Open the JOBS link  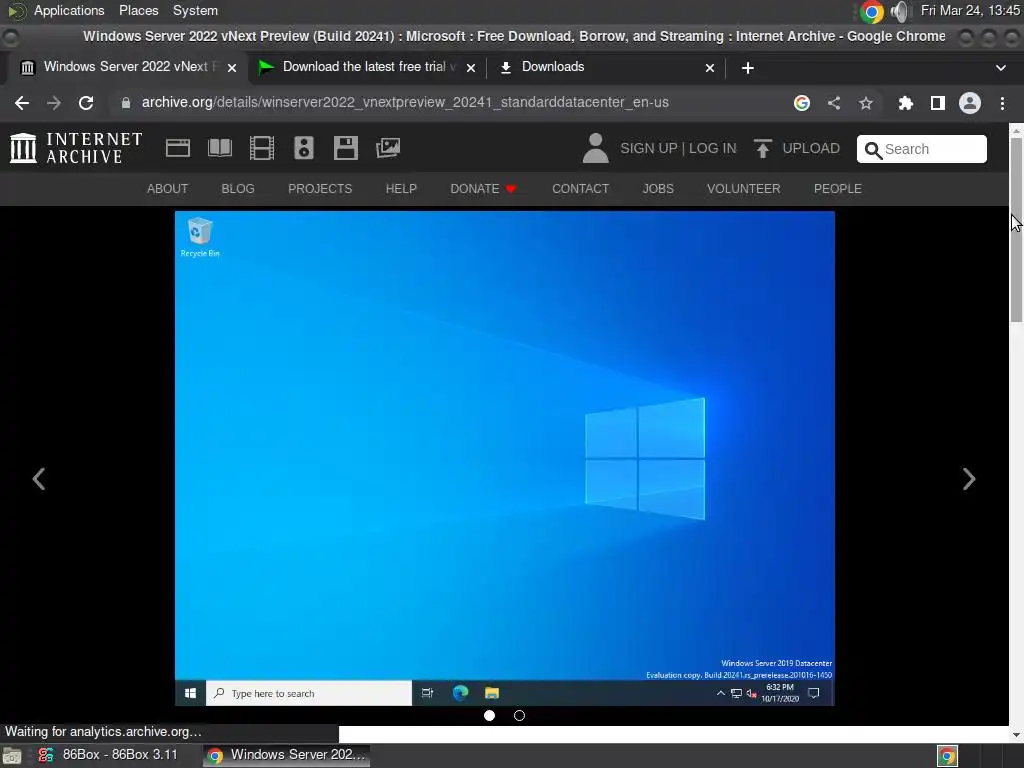[658, 189]
